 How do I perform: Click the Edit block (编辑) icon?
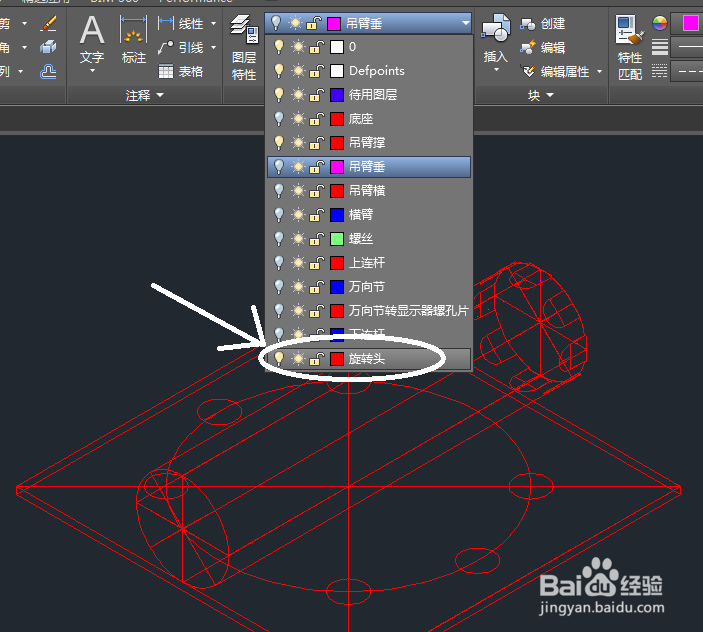[528, 47]
